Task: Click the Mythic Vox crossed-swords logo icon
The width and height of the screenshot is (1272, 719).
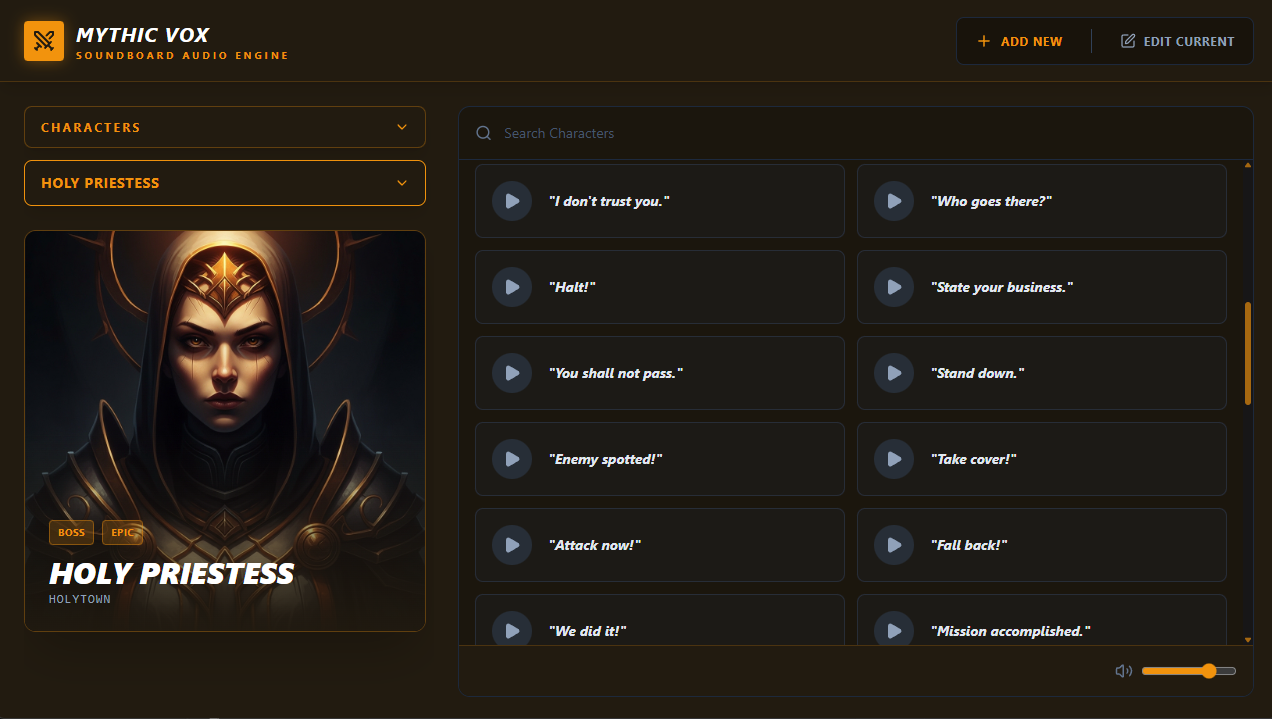Action: coord(44,41)
